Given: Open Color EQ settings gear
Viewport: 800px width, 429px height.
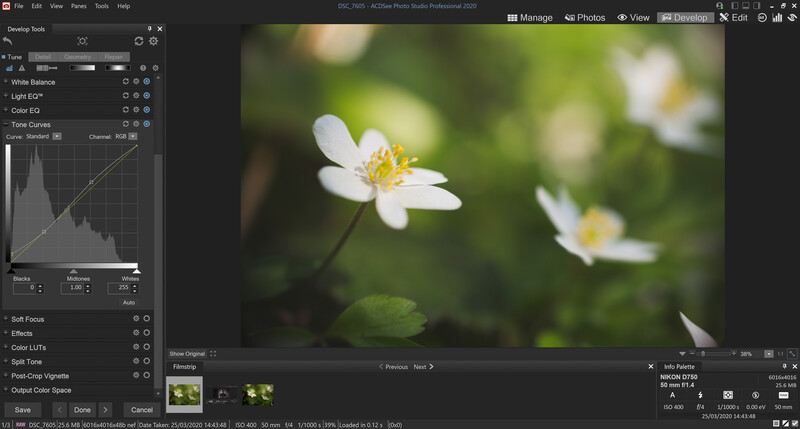Looking at the screenshot, I should pos(136,110).
